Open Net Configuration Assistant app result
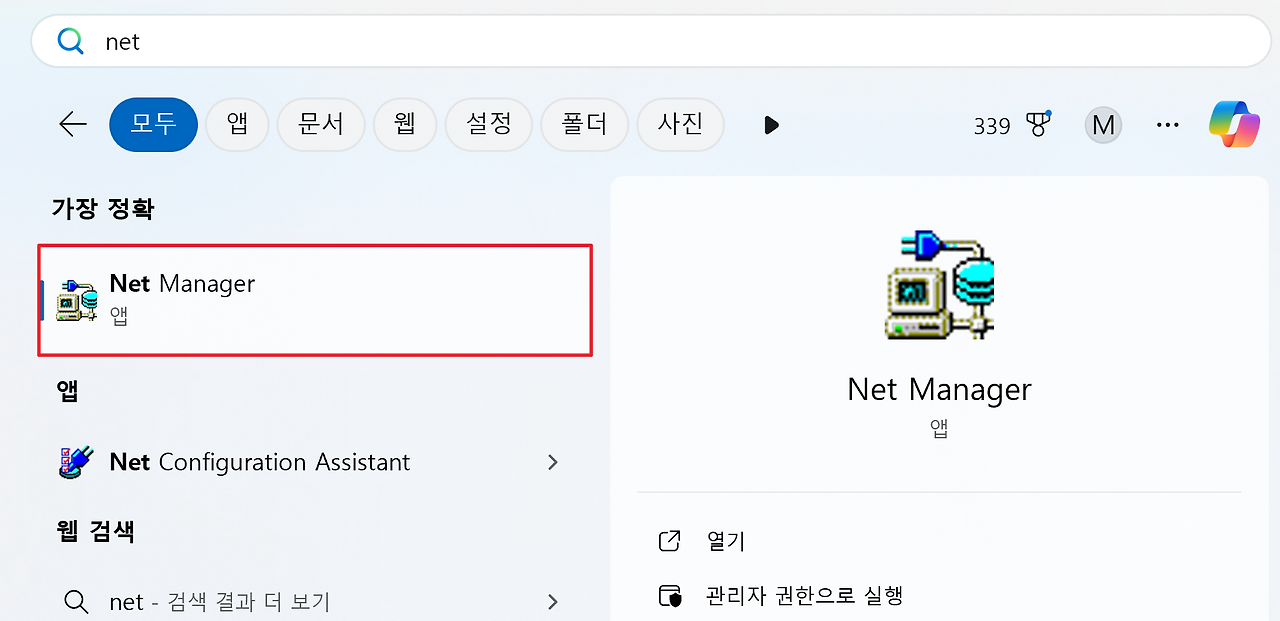The image size is (1280, 621). pyautogui.click(x=315, y=462)
